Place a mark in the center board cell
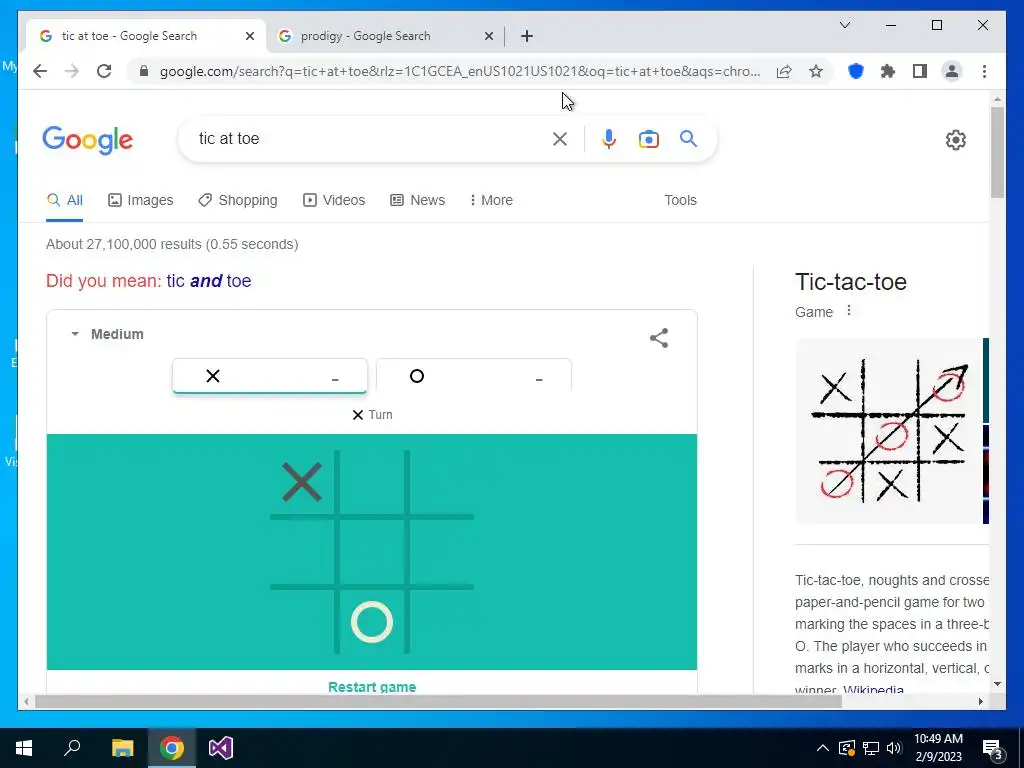The width and height of the screenshot is (1024, 768). 372,552
